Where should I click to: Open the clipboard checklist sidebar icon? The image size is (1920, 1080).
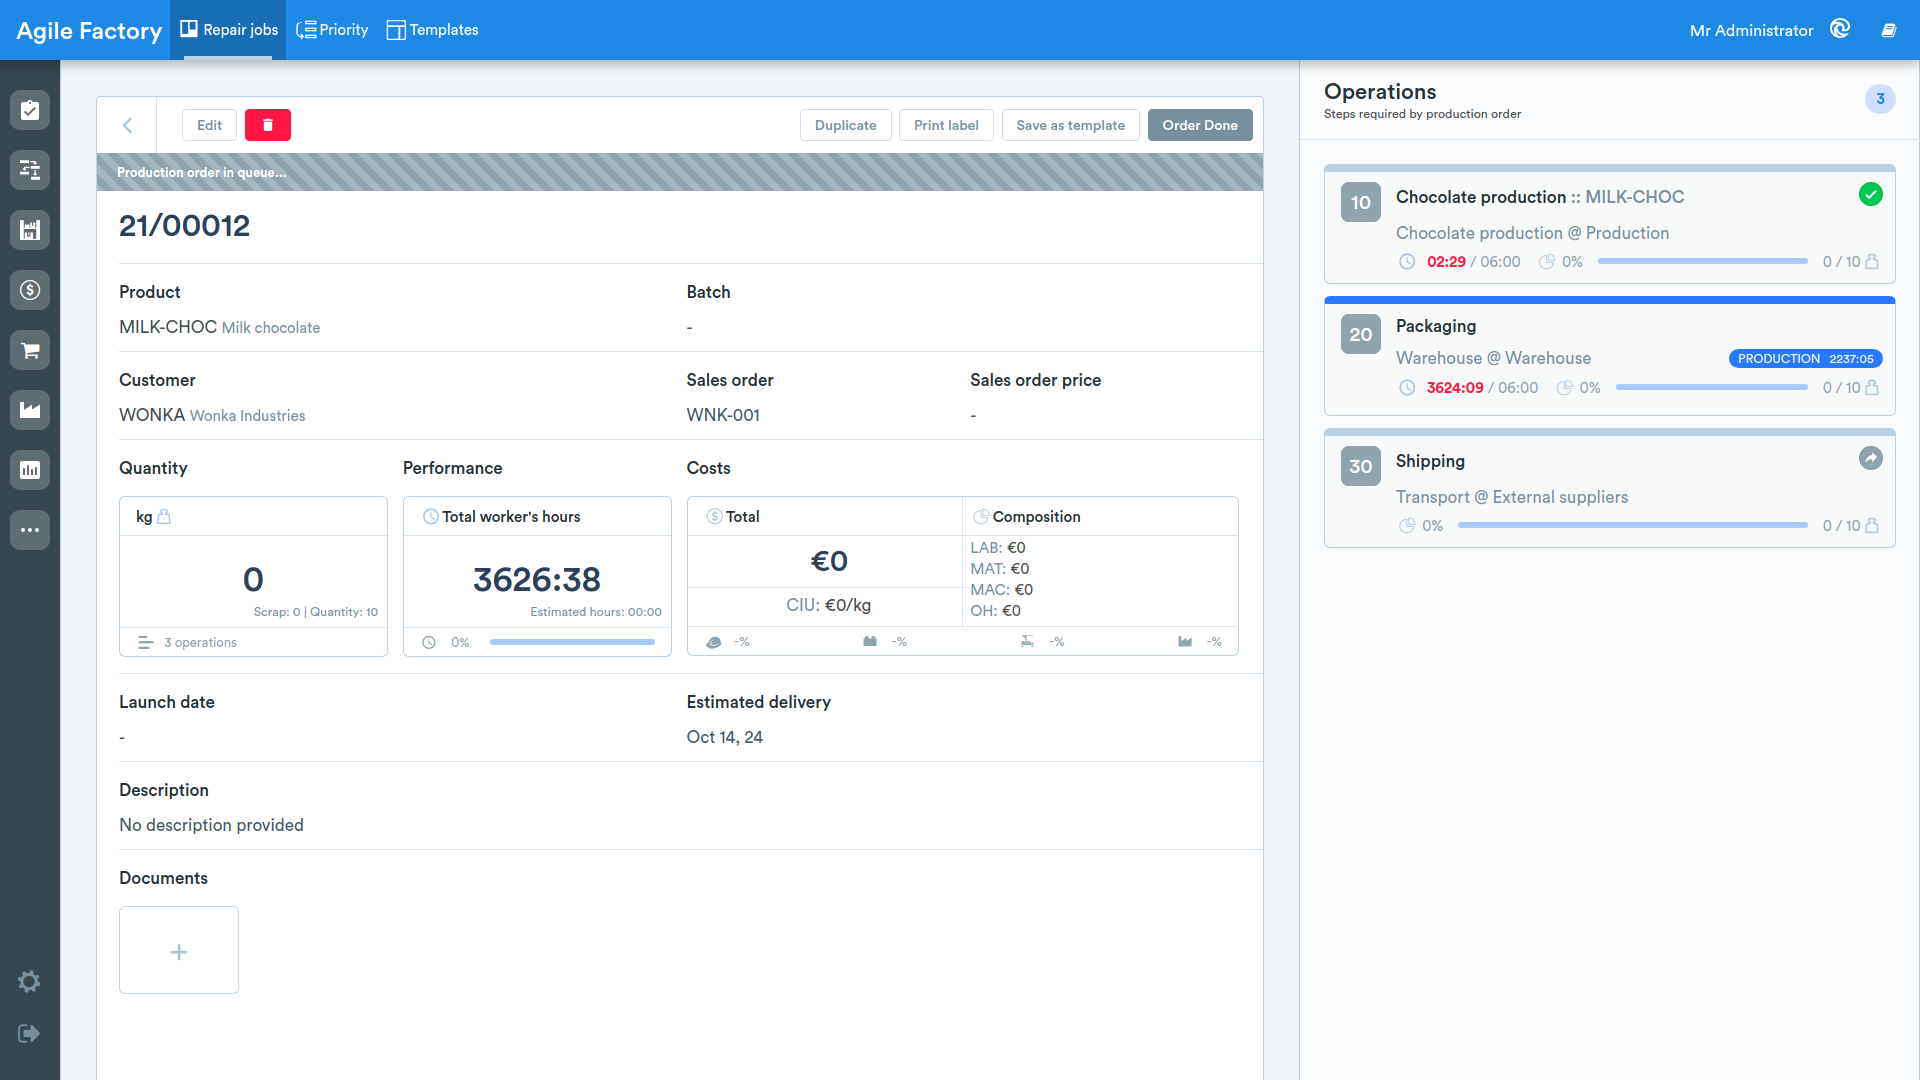tap(30, 110)
